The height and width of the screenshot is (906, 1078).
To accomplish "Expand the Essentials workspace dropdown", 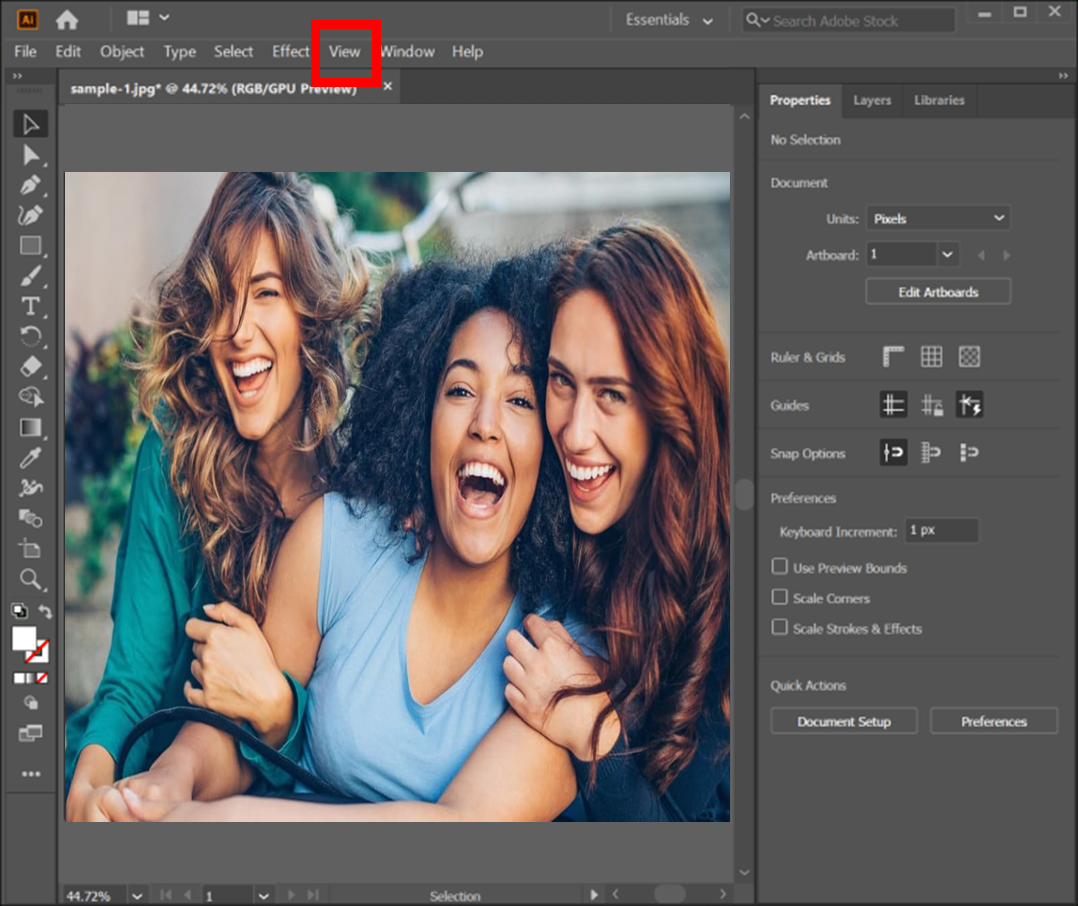I will tap(669, 20).
